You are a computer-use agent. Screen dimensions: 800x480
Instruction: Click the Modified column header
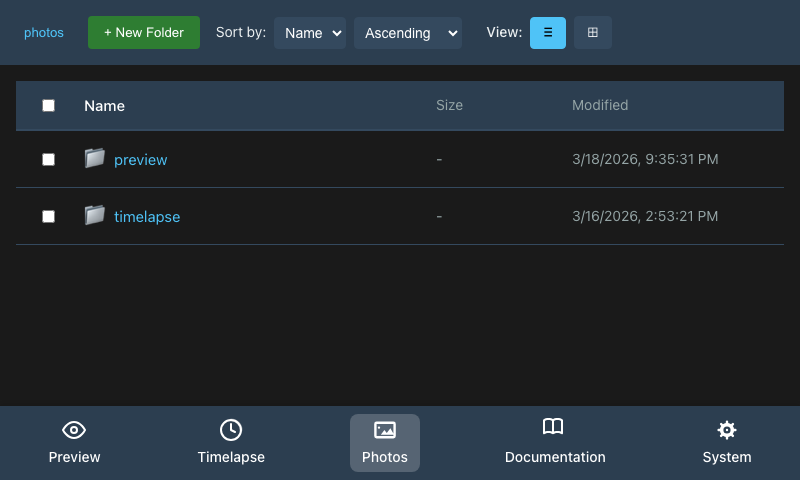(x=600, y=105)
